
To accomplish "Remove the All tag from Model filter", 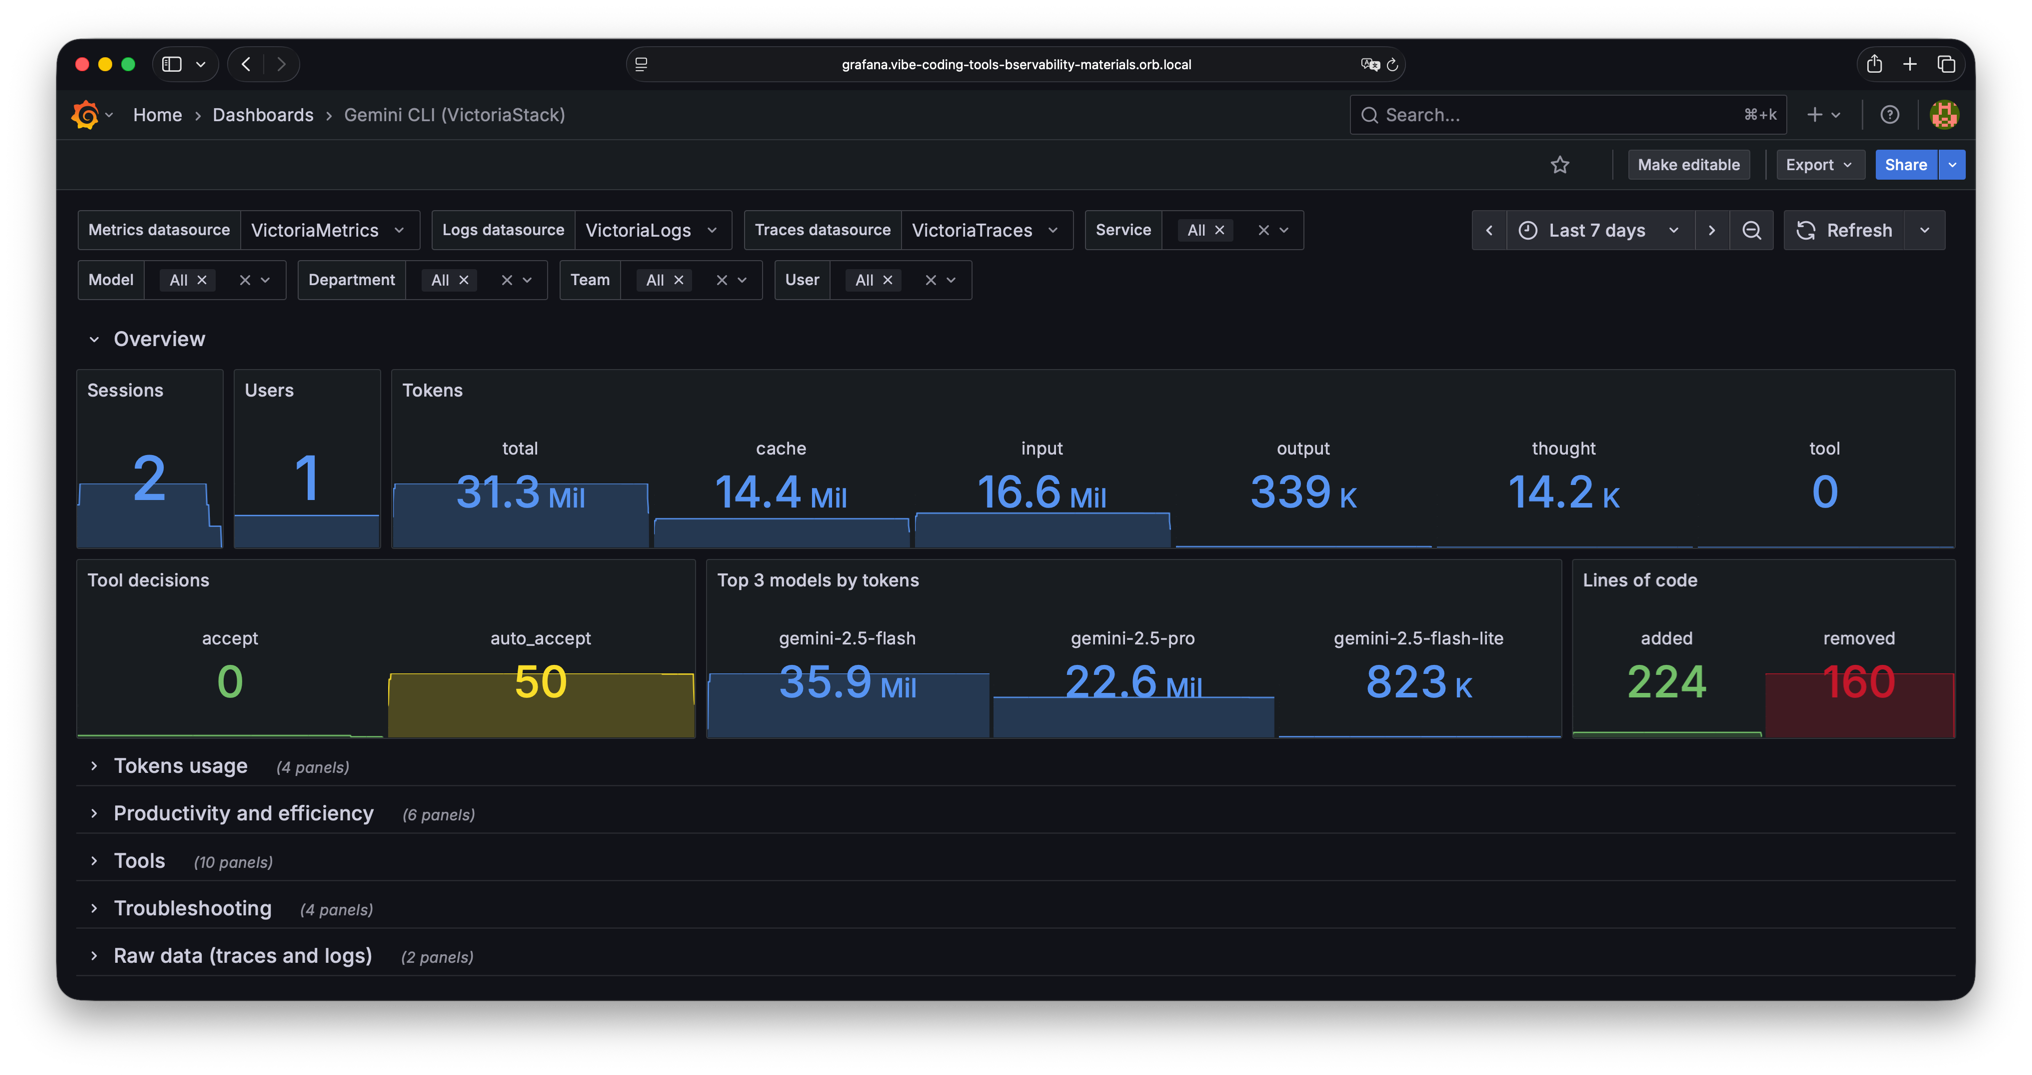I will pyautogui.click(x=202, y=280).
